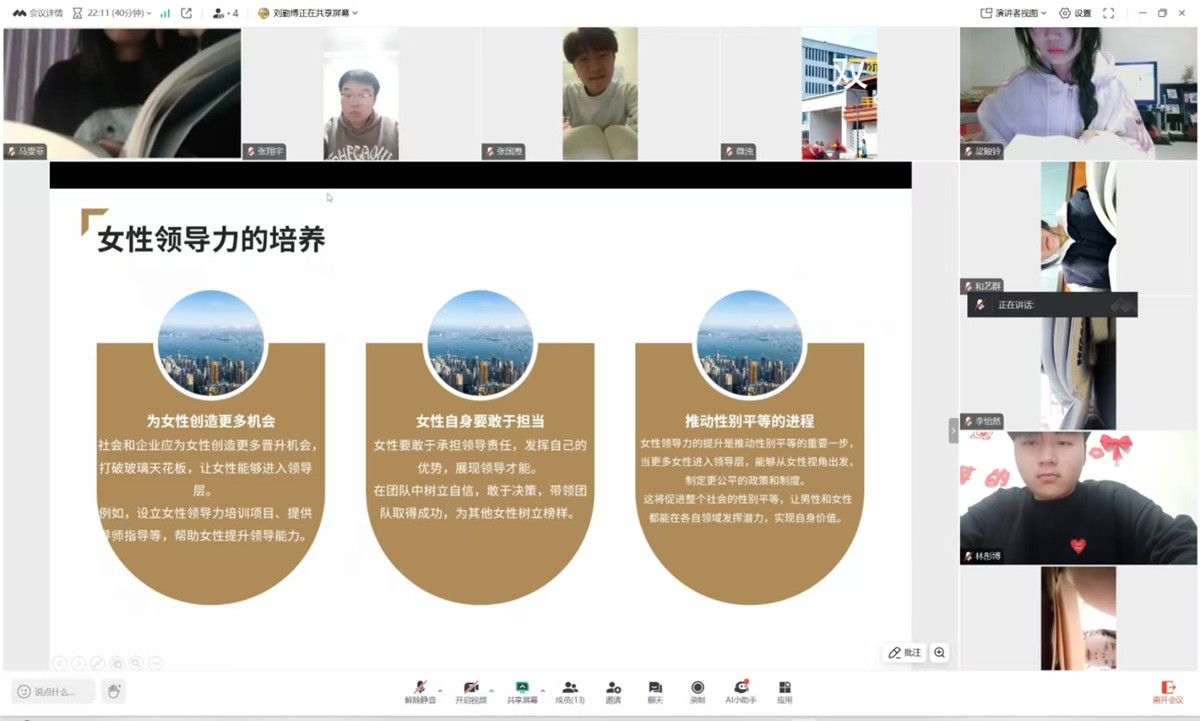Image resolution: width=1200 pixels, height=721 pixels.
Task: Click the 说点什么 chat input field
Action: (54, 691)
